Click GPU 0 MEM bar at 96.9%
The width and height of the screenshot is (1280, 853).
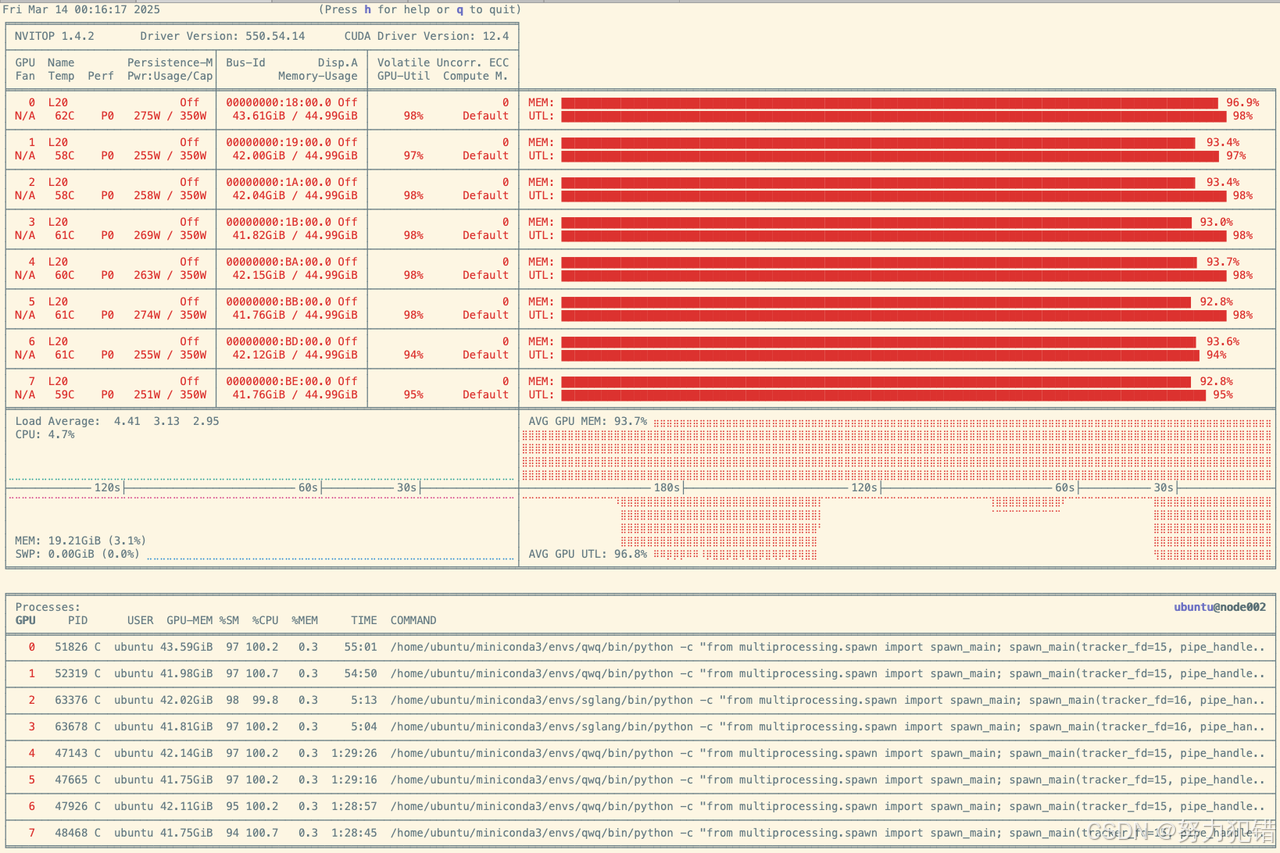click(889, 102)
